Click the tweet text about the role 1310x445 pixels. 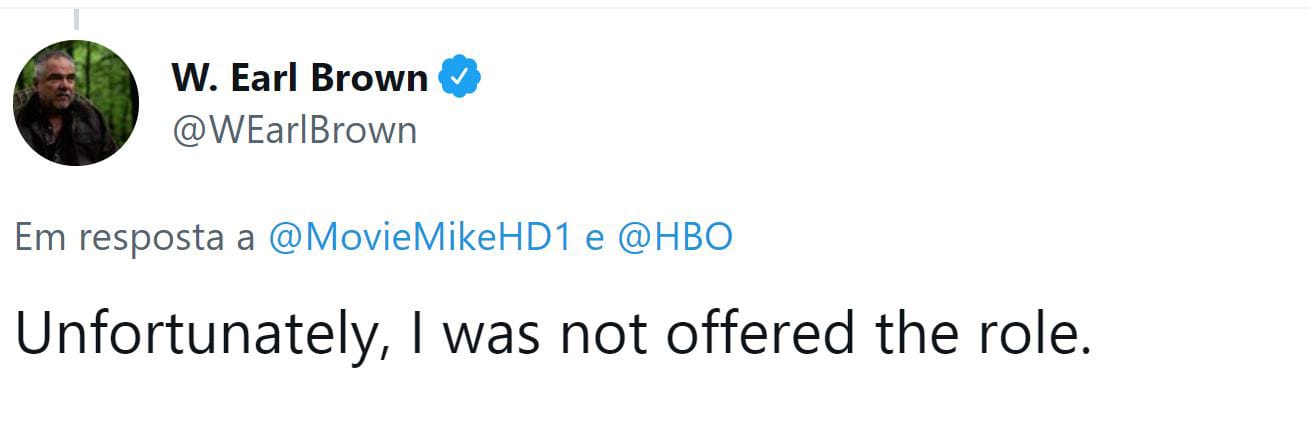[x=552, y=335]
